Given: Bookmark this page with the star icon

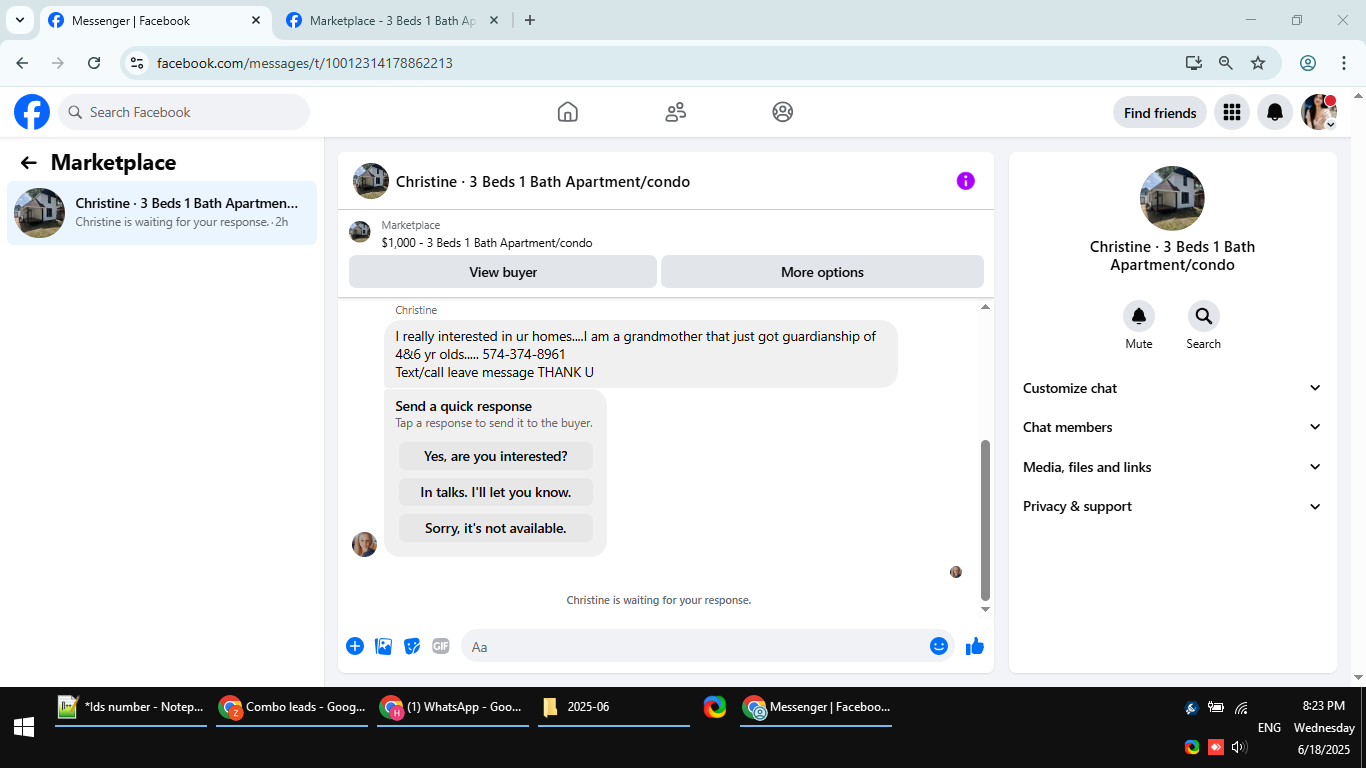Looking at the screenshot, I should [x=1258, y=63].
